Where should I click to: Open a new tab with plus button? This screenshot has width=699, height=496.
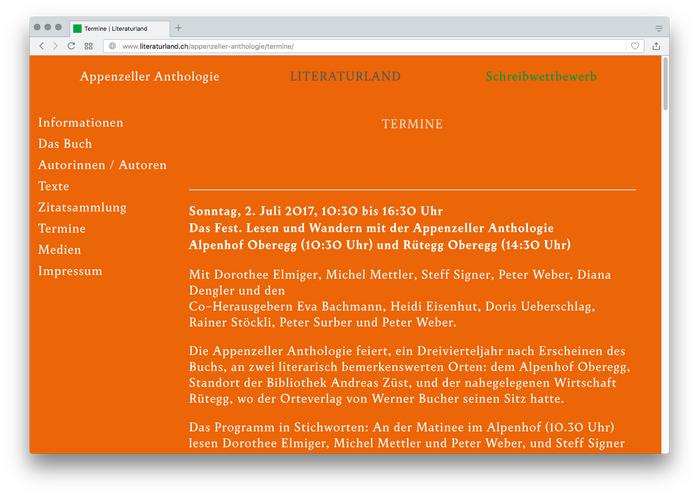(x=178, y=28)
